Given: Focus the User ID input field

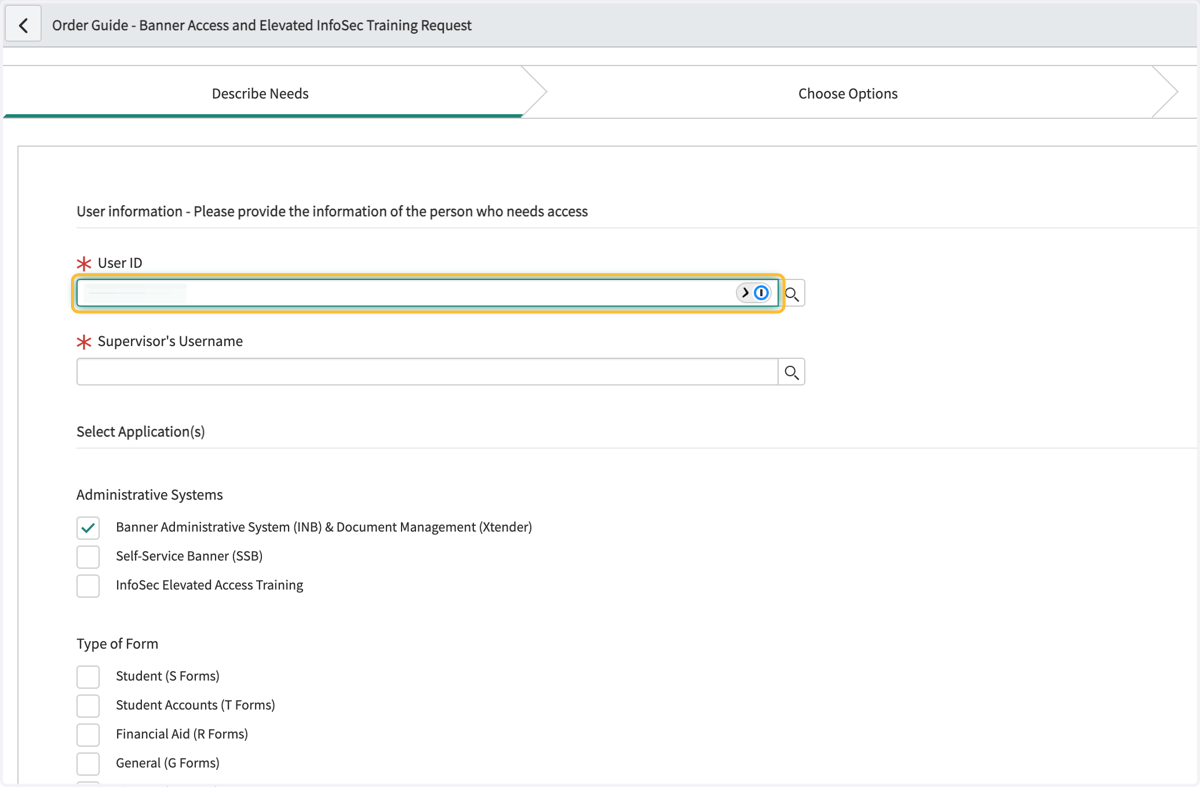Looking at the screenshot, I should [x=407, y=293].
